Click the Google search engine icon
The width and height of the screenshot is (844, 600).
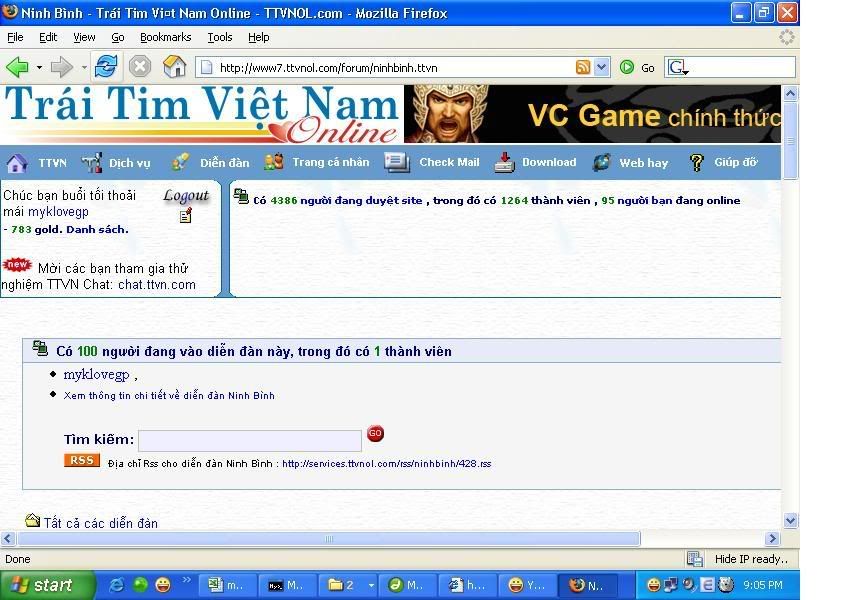(x=677, y=67)
